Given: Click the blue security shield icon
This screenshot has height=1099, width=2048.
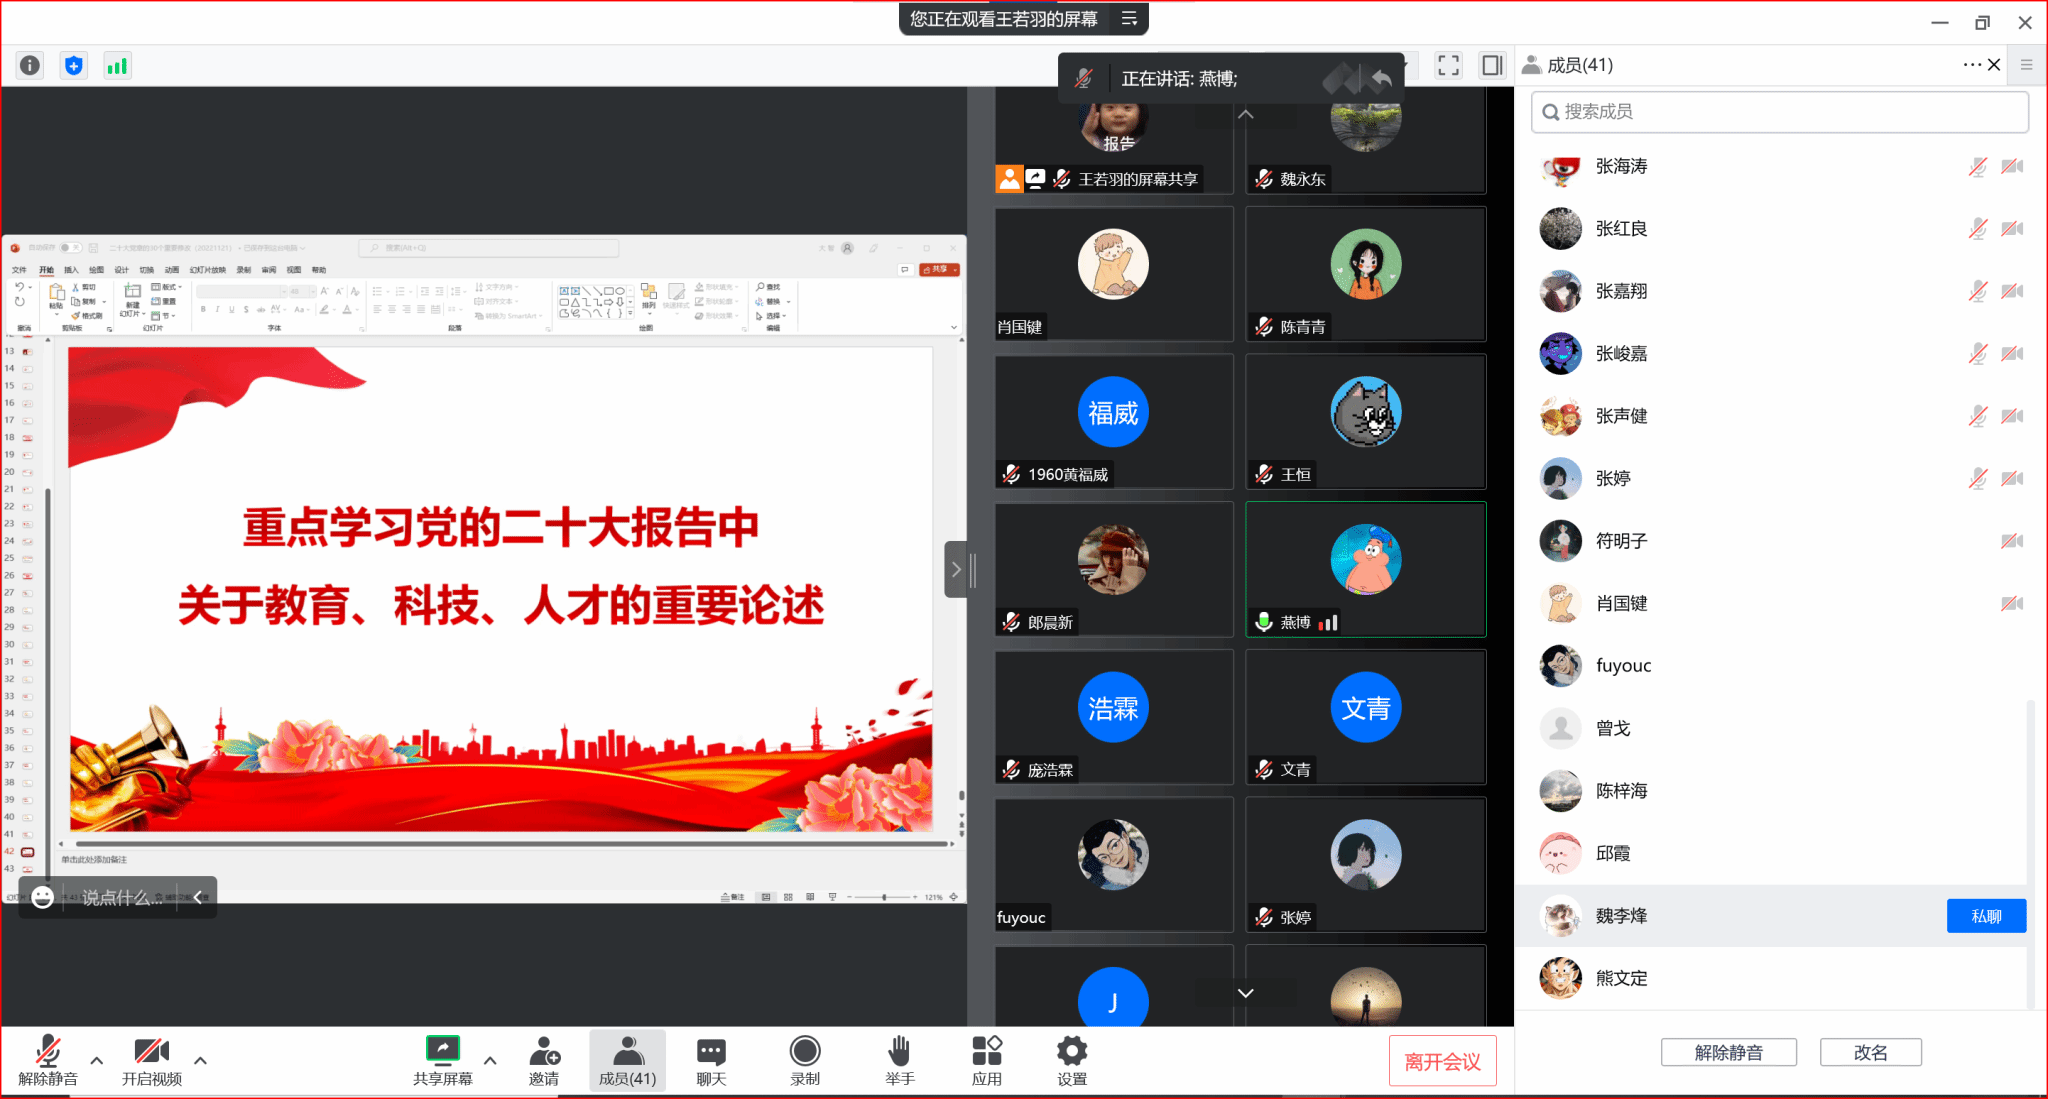Looking at the screenshot, I should click(x=74, y=66).
